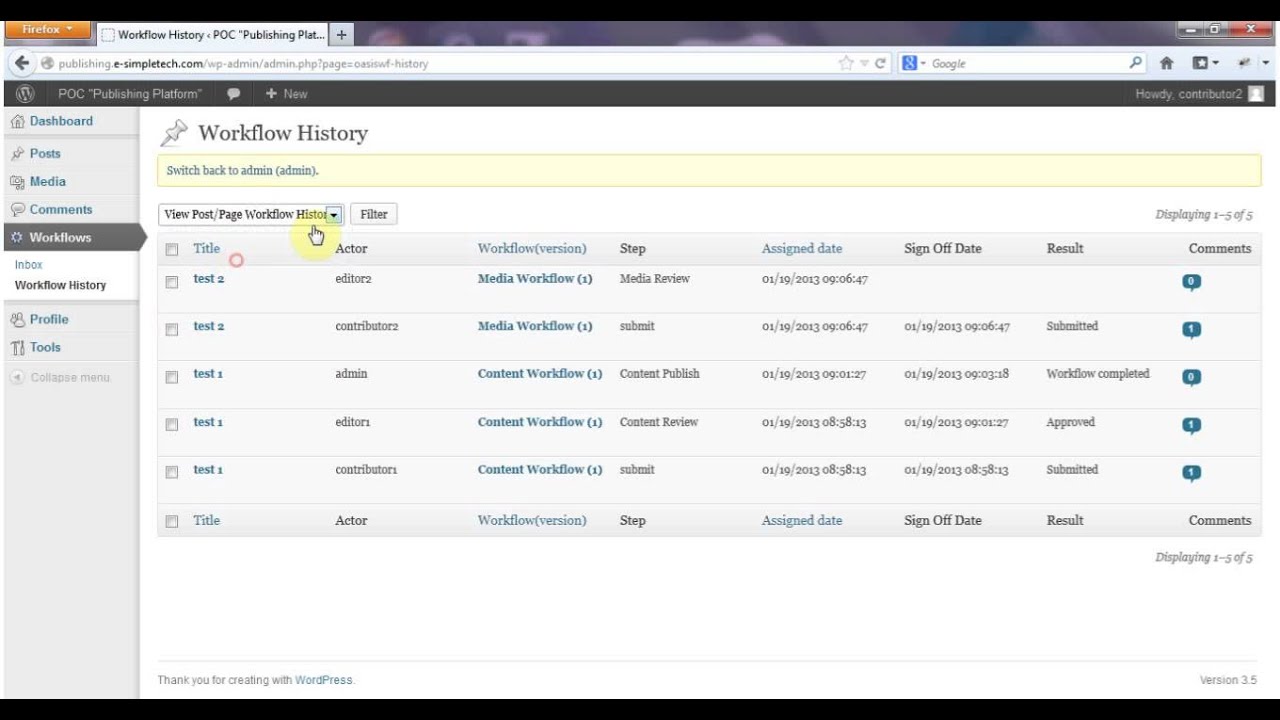The width and height of the screenshot is (1280, 720).
Task: Check the test 1 admin row checkbox
Action: pyautogui.click(x=172, y=377)
